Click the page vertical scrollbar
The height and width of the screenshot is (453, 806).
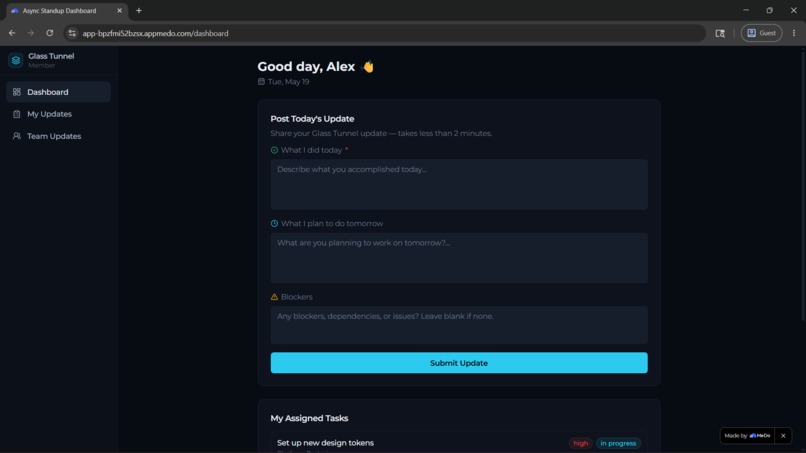(x=803, y=185)
